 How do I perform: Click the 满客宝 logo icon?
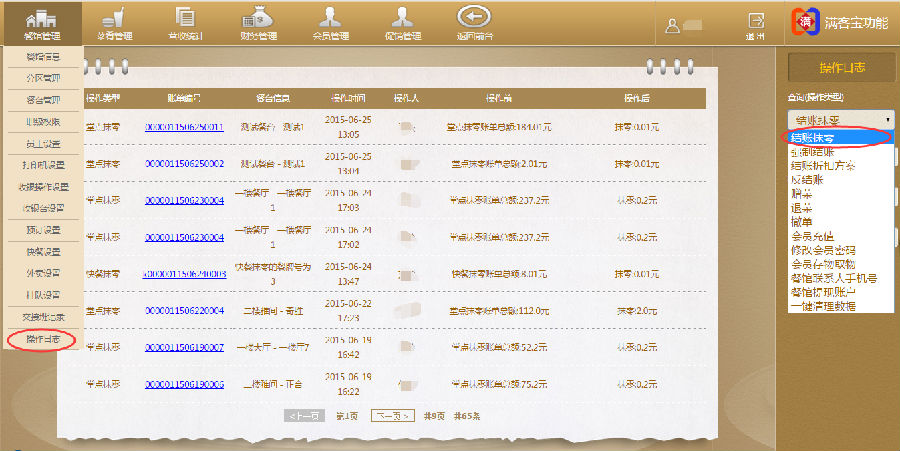806,21
